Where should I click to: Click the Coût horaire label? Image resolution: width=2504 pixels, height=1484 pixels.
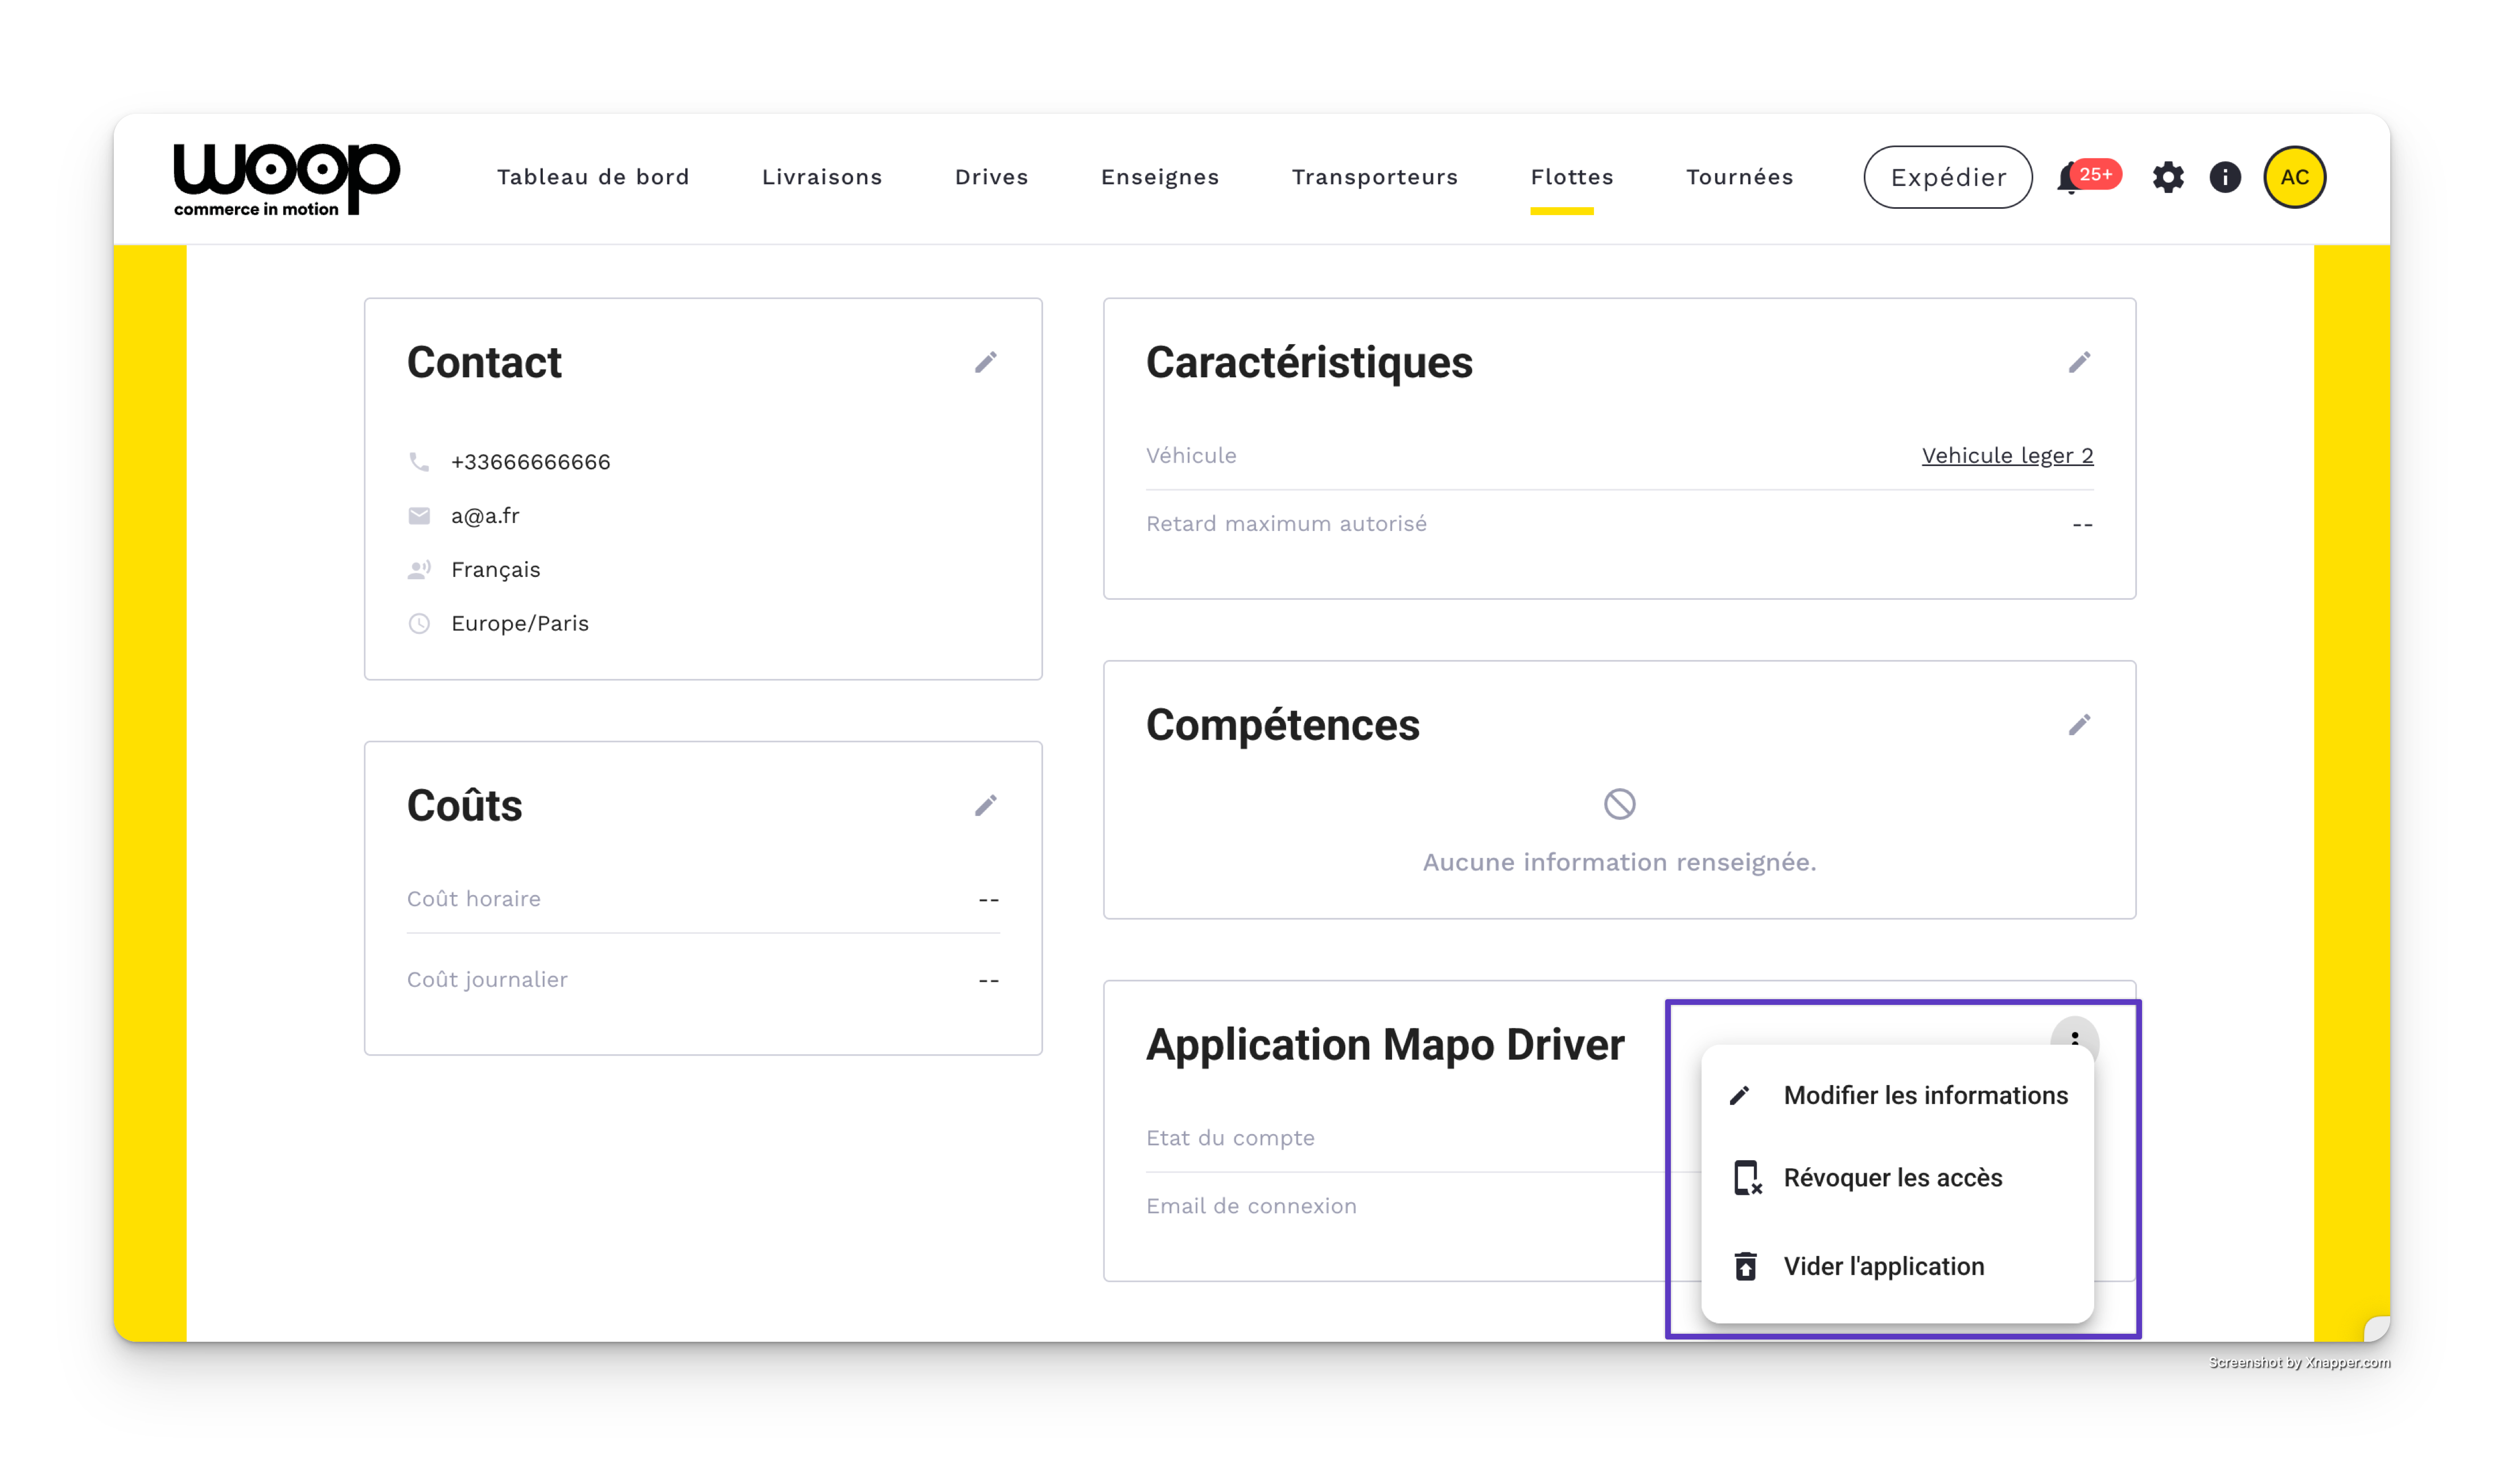(x=473, y=899)
